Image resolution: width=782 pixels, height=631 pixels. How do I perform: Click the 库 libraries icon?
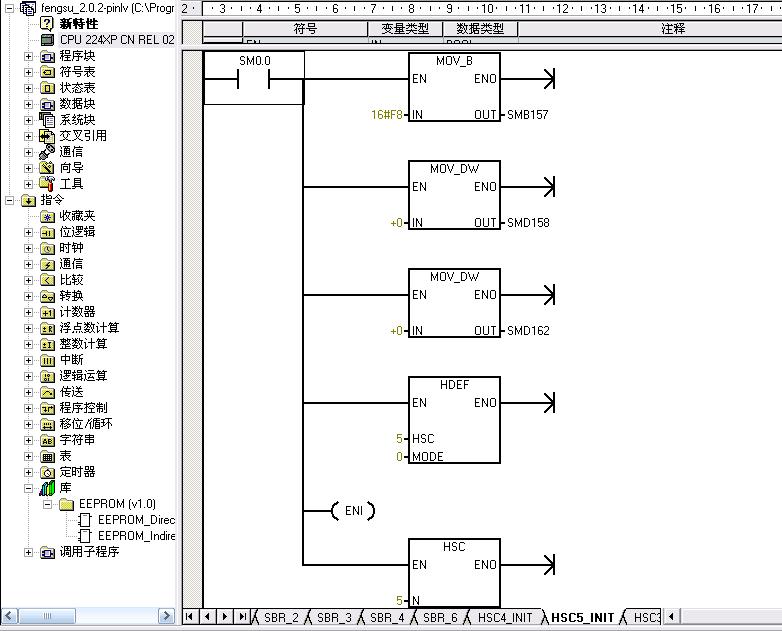coord(47,488)
